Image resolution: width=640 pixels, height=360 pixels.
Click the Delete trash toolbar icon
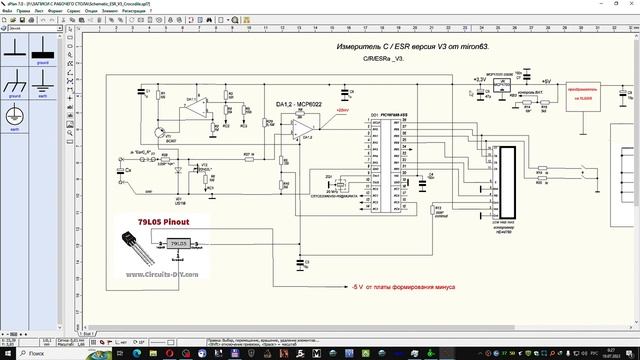click(99, 20)
